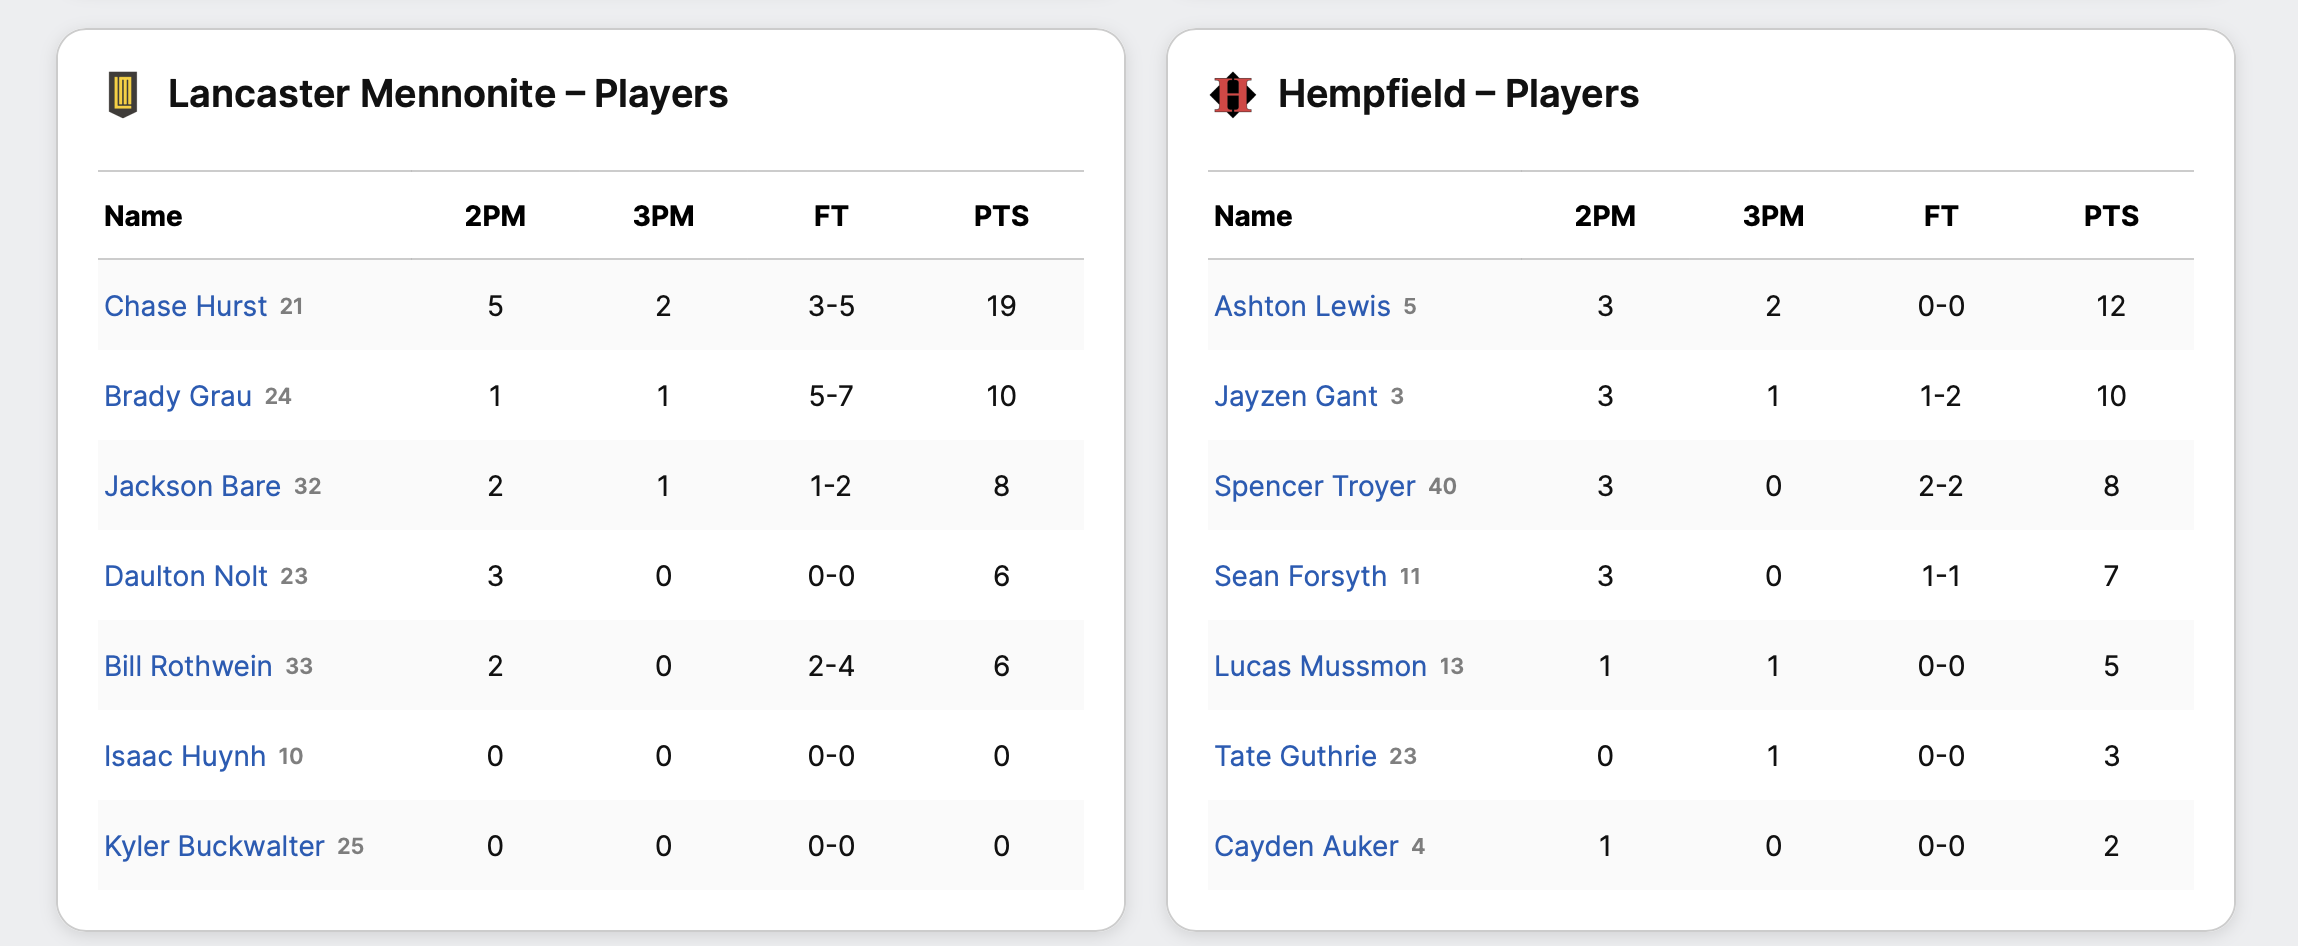This screenshot has height=946, width=2298.
Task: Open Tate Guthrie profile
Action: point(1295,756)
